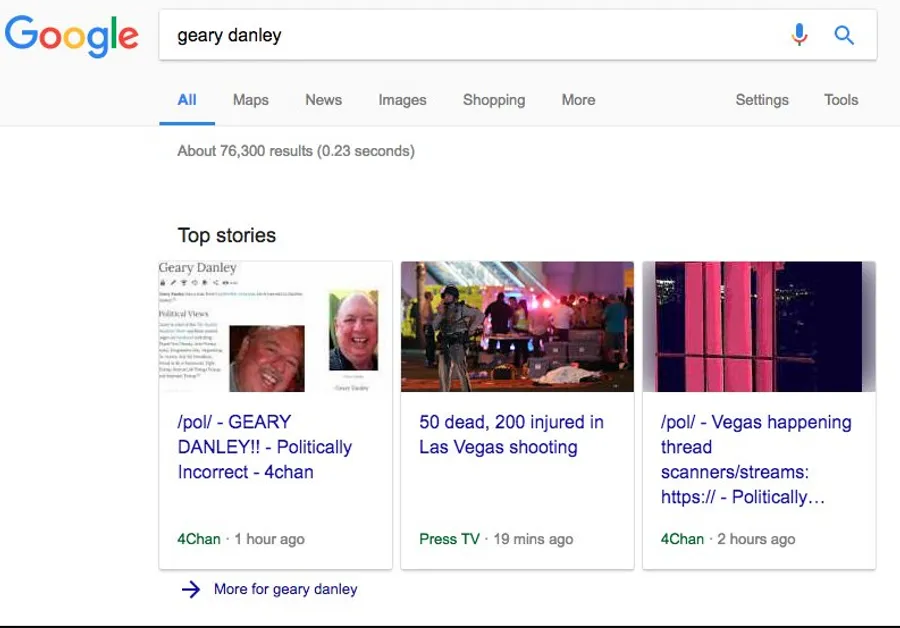The width and height of the screenshot is (900, 628).
Task: Click the Google logo
Action: pyautogui.click(x=72, y=36)
